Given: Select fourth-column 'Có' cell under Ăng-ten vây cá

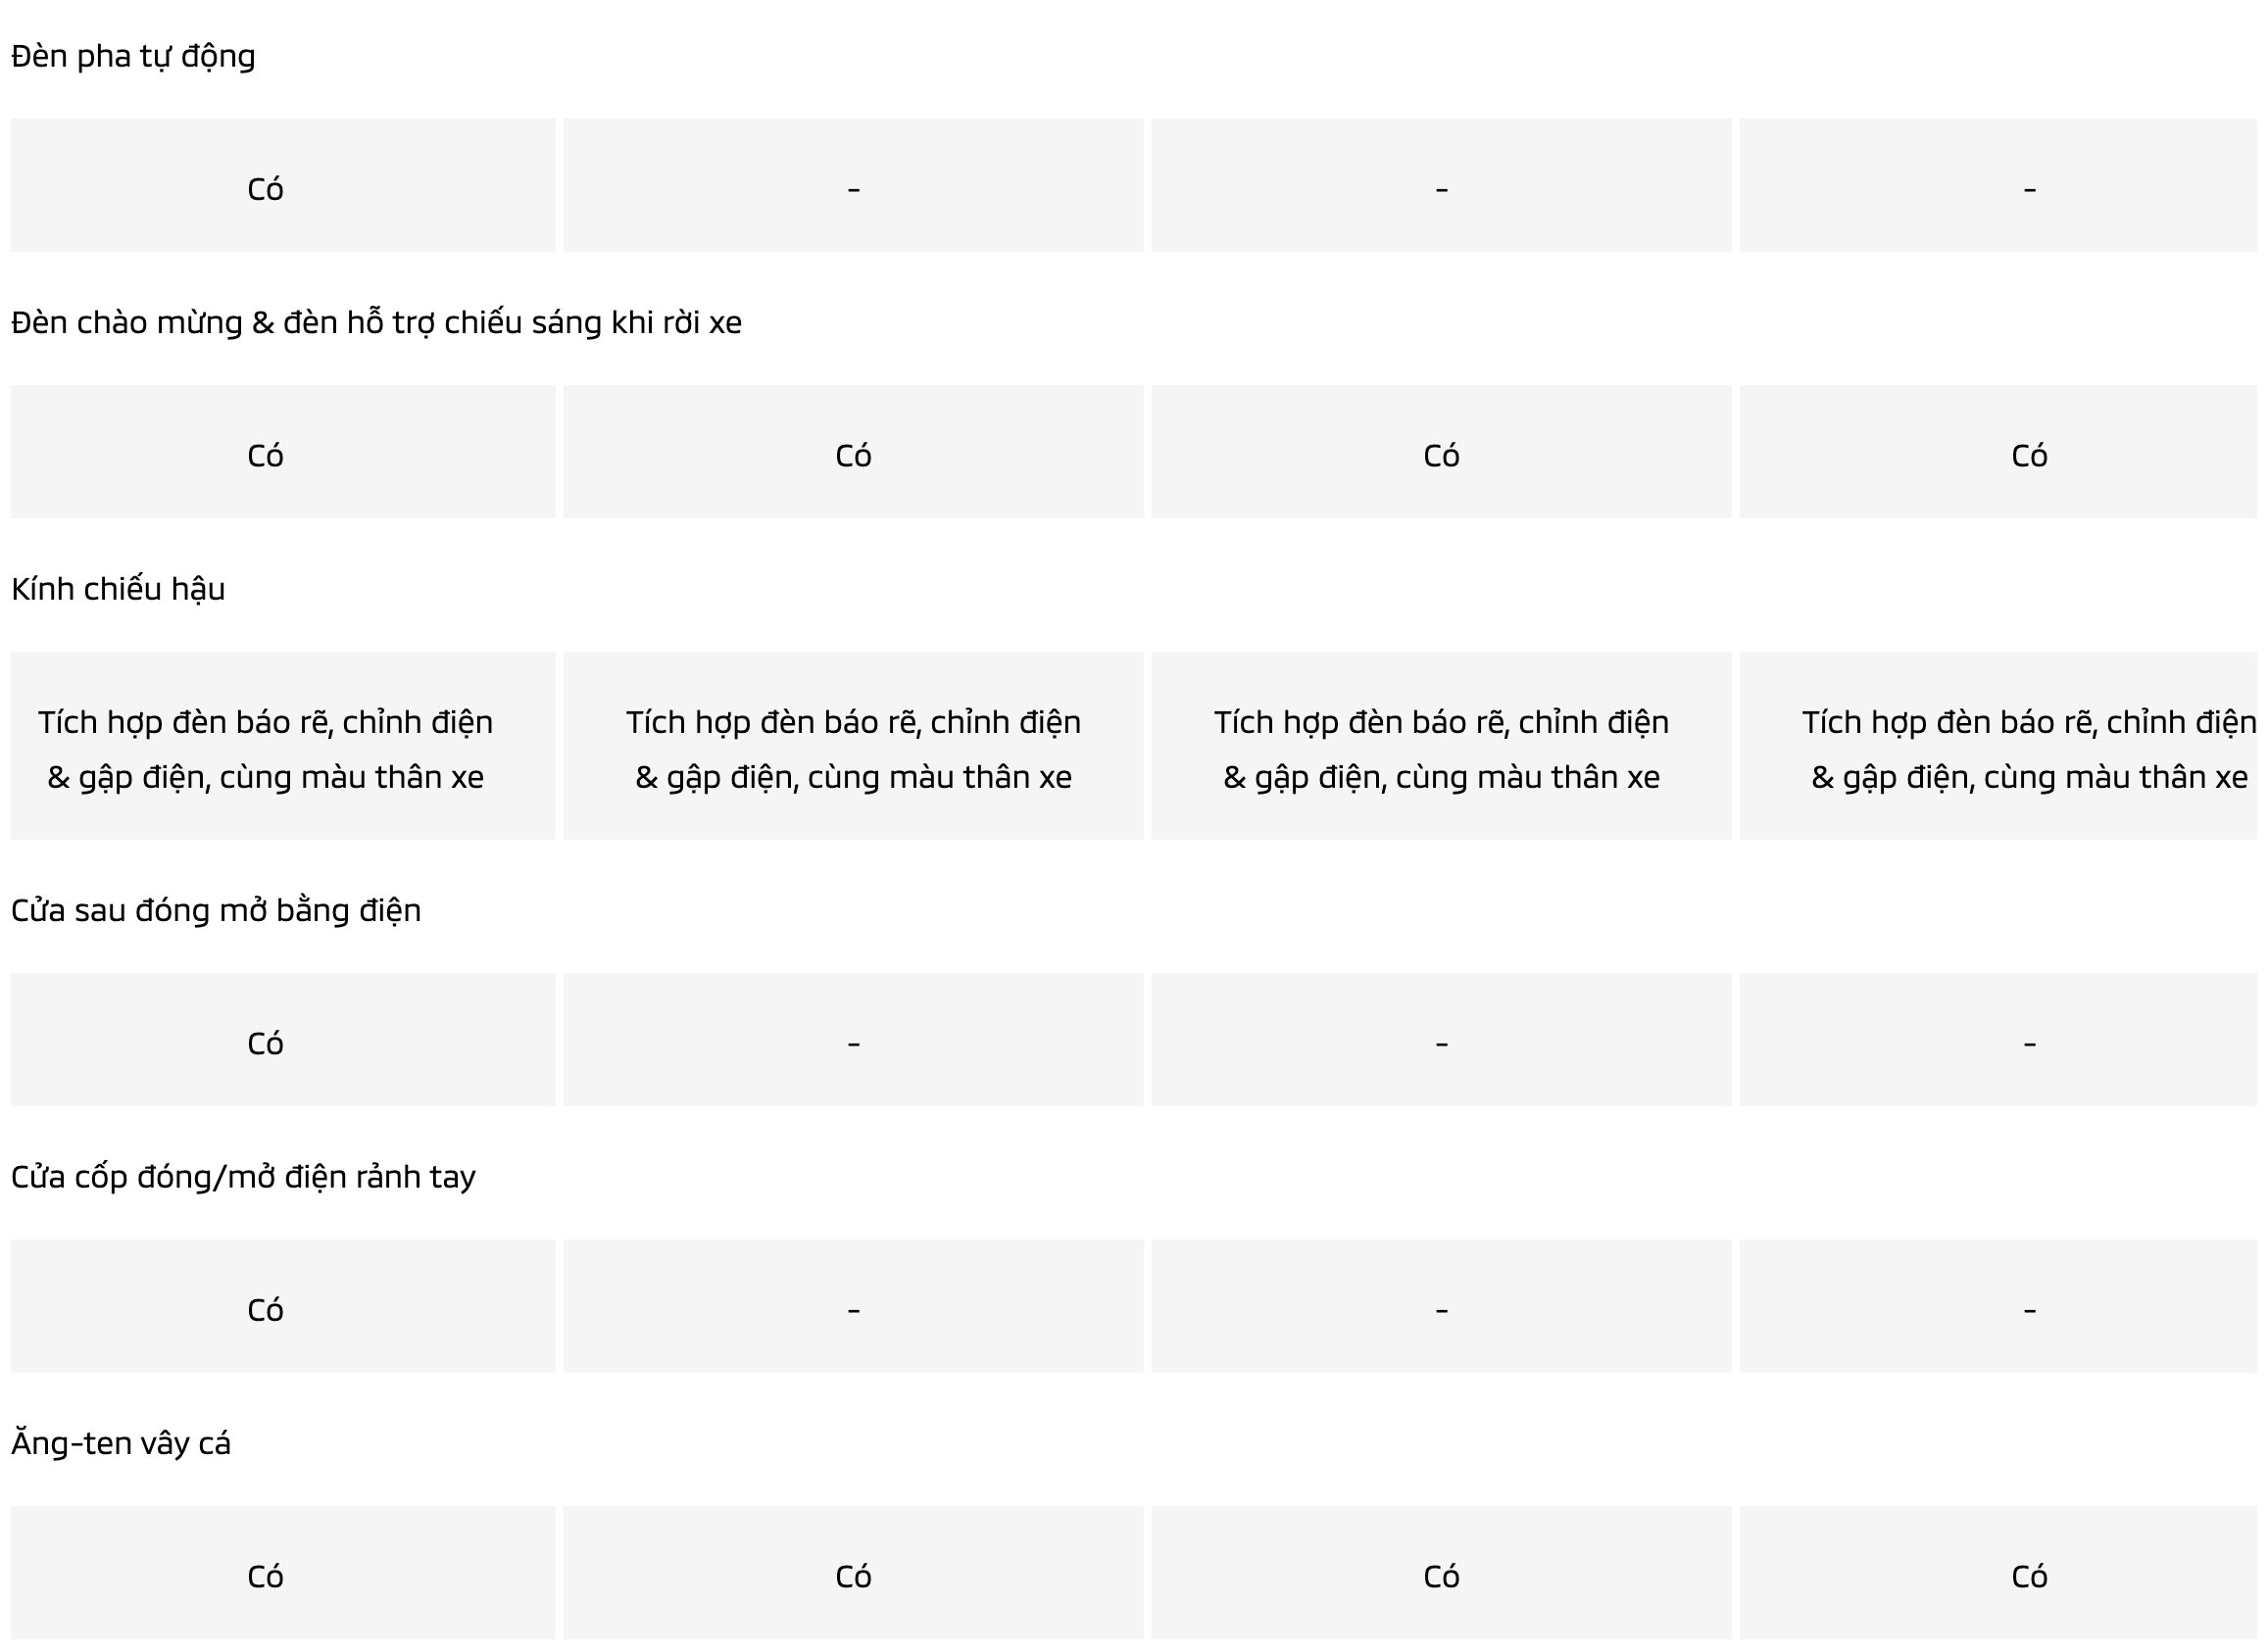Looking at the screenshot, I should [2029, 1577].
